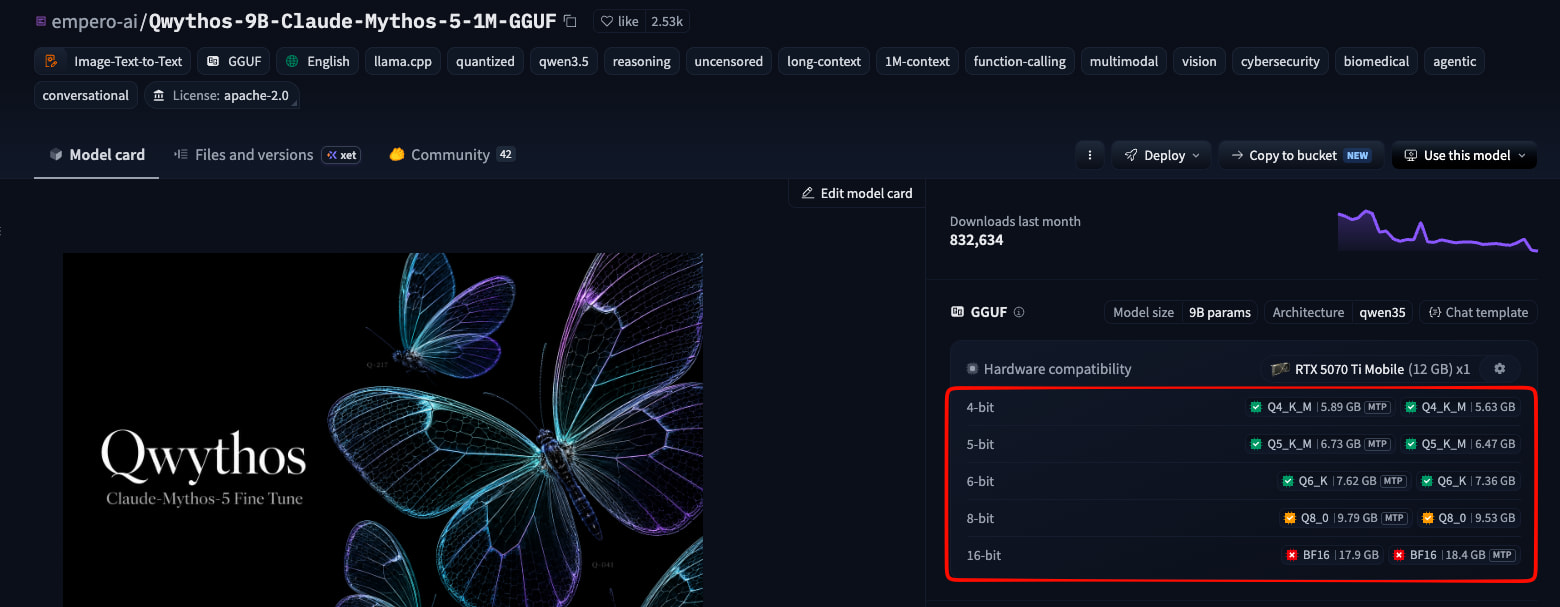Click the 832,634 downloads figure
Screen dimensions: 1560x607
click(976, 240)
